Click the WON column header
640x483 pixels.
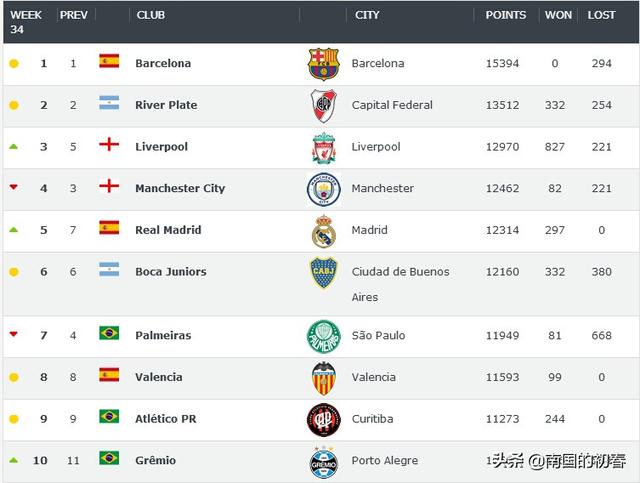[558, 15]
